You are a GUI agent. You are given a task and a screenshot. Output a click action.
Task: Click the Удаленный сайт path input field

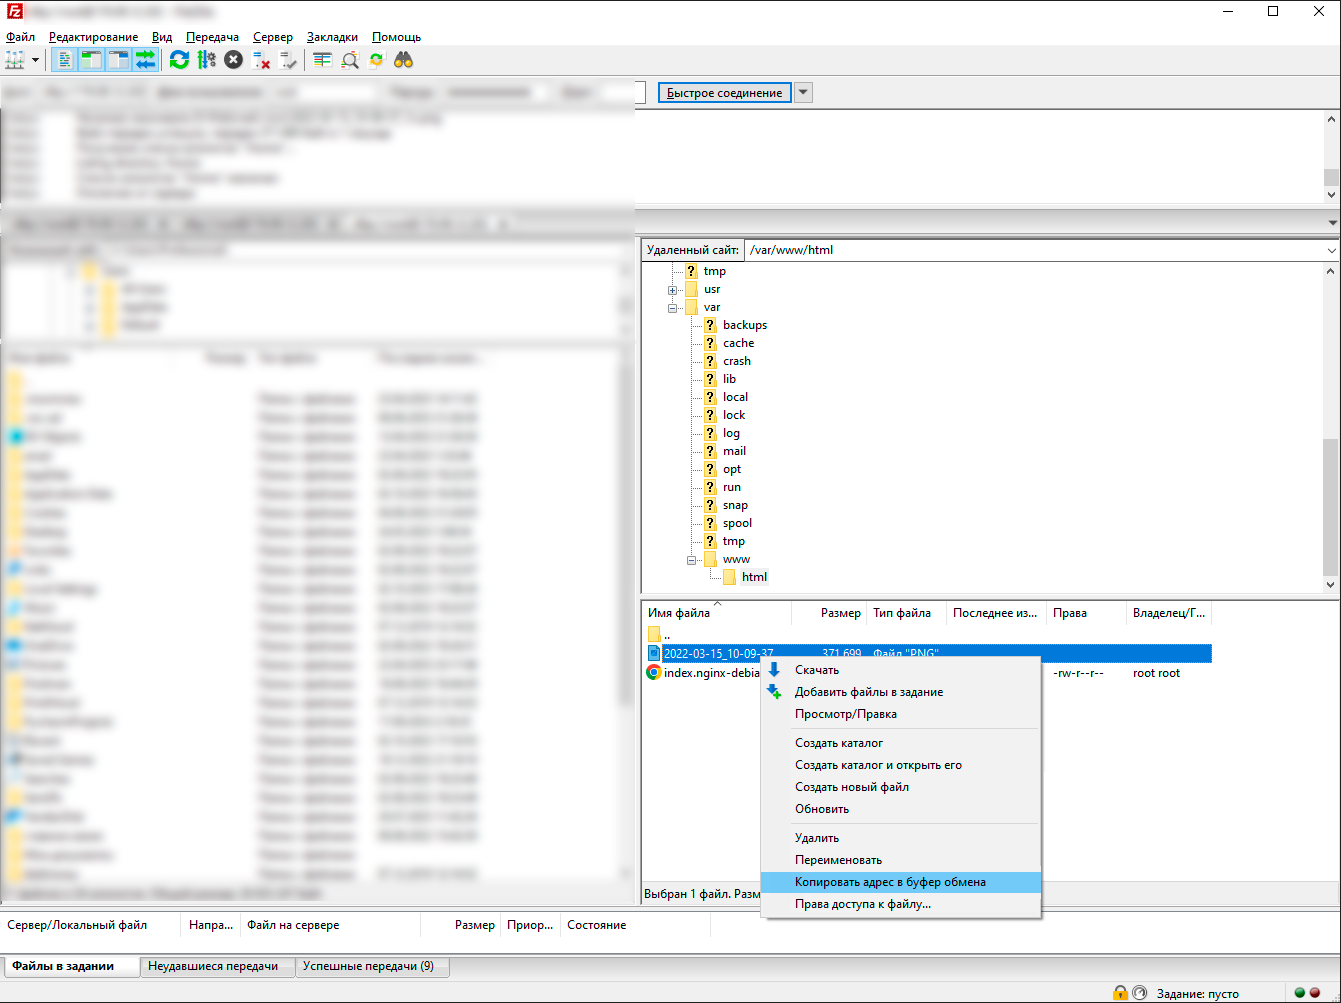[x=1030, y=250]
